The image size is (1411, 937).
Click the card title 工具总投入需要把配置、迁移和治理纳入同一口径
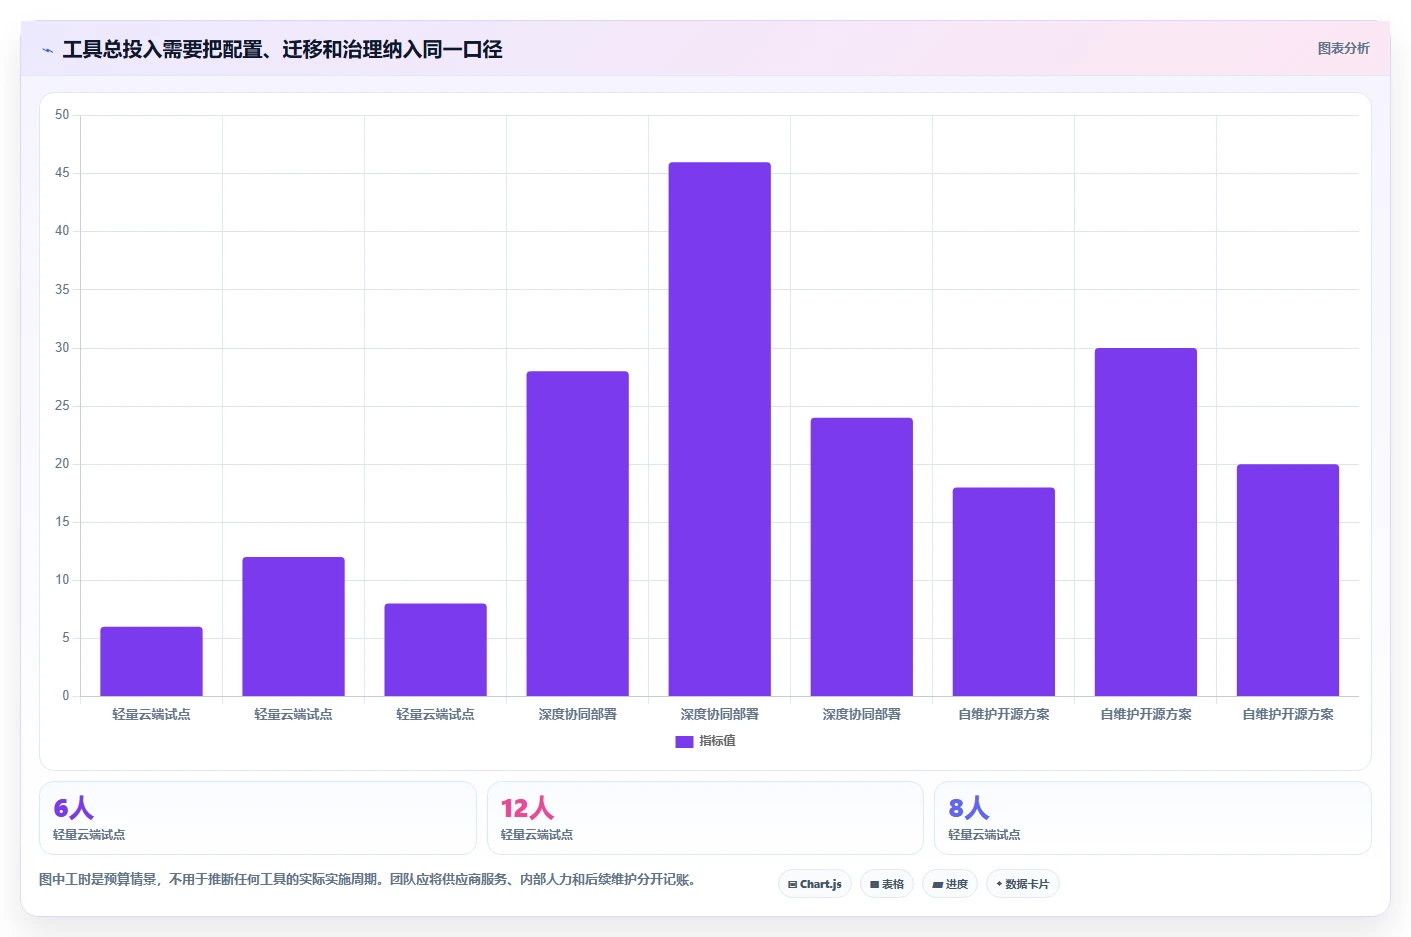(x=282, y=49)
